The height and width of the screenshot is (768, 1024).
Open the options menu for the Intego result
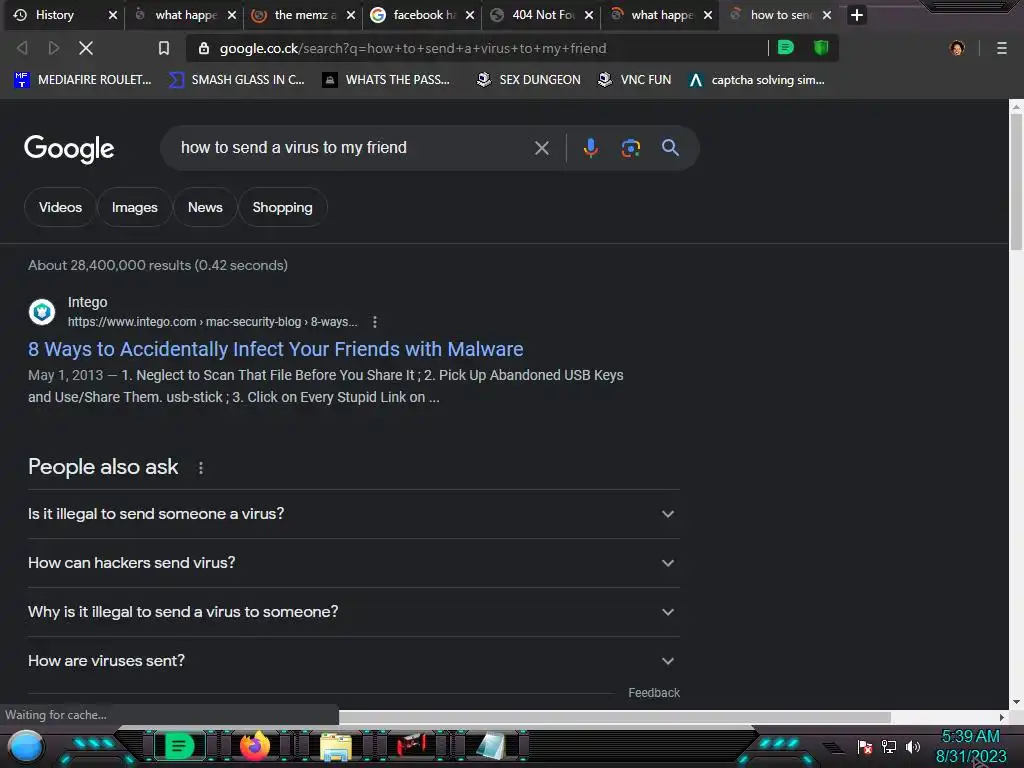click(374, 322)
